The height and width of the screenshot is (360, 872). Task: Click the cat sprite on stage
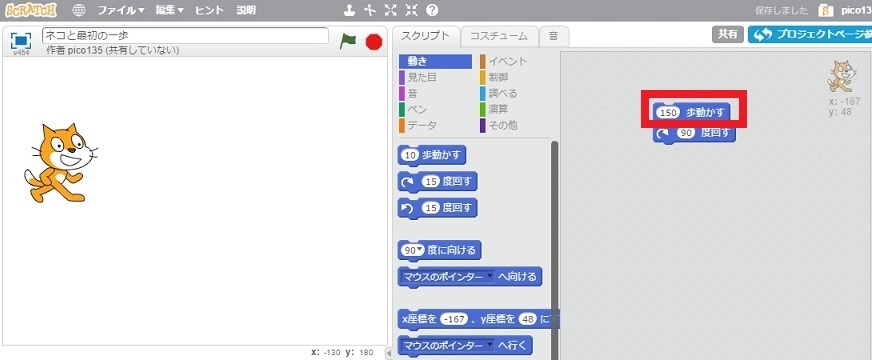(x=61, y=163)
